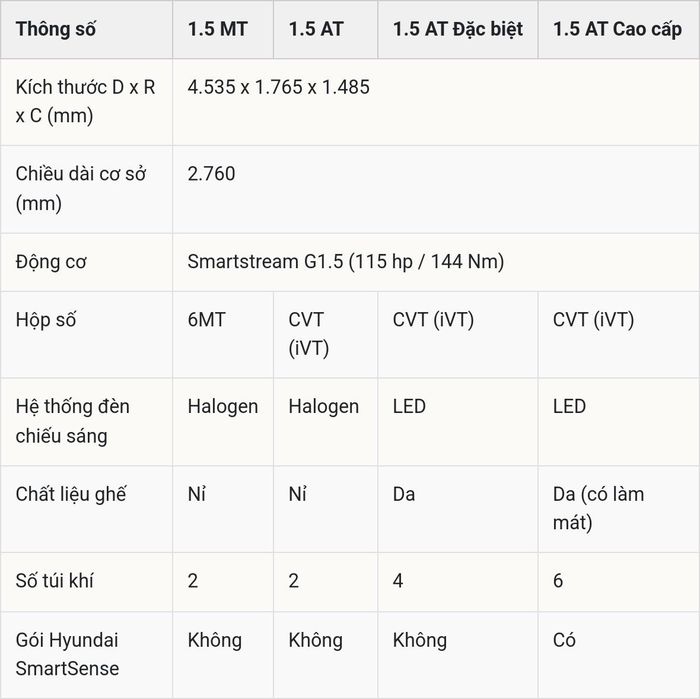Click the 'Thông số' column header

(55, 29)
